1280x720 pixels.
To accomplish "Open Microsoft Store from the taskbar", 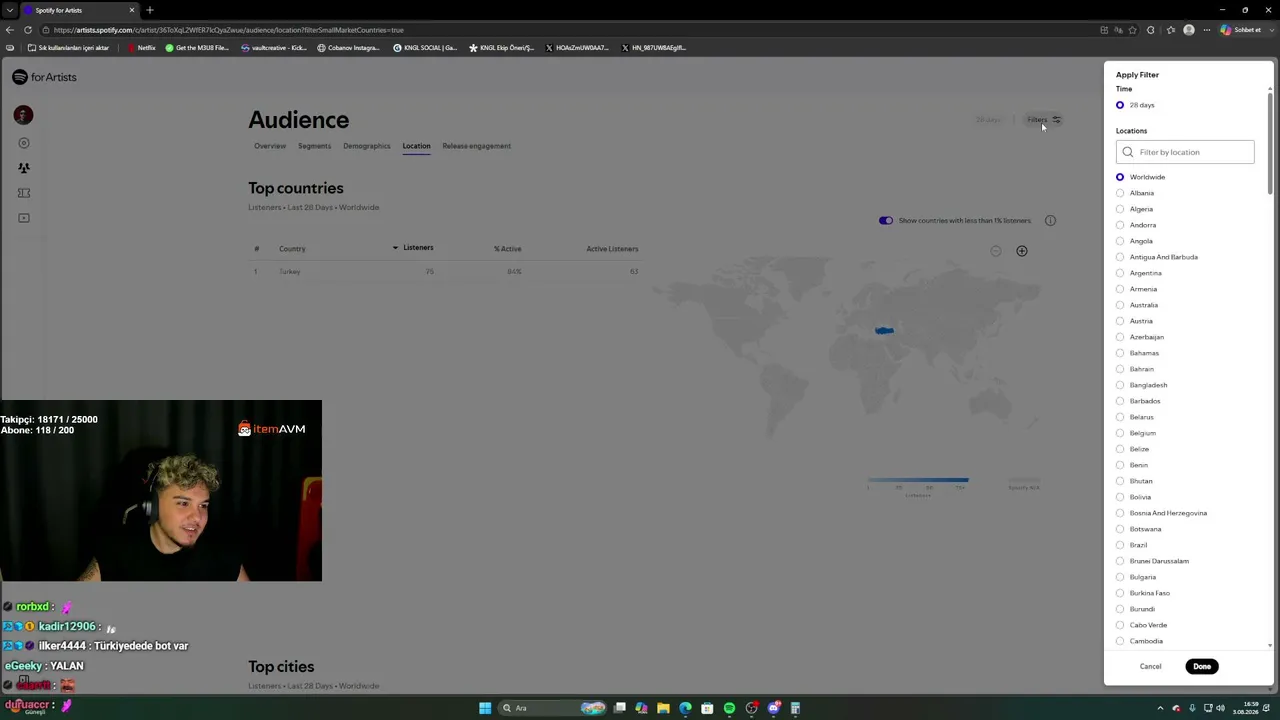I will (707, 708).
